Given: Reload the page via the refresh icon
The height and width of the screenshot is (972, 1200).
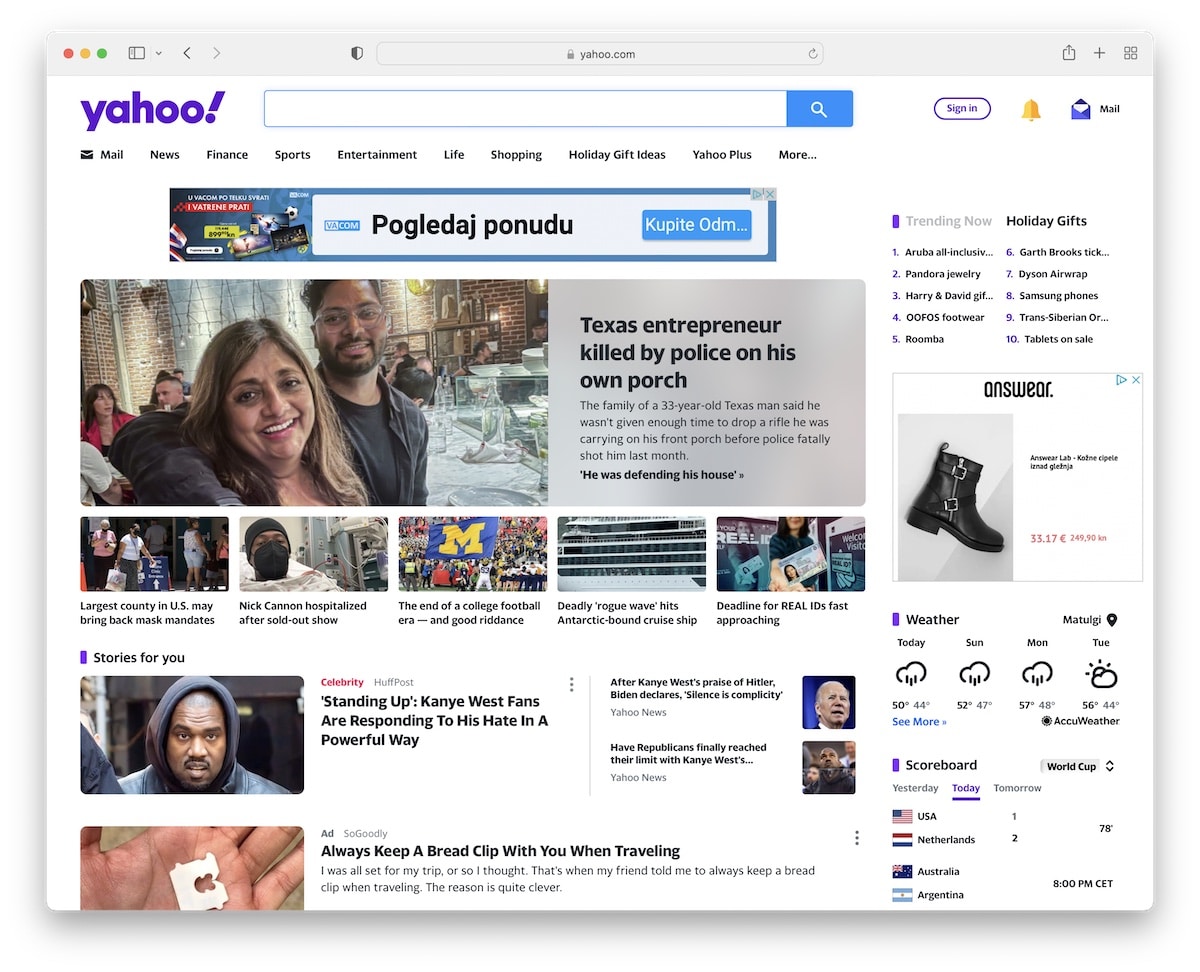Looking at the screenshot, I should 812,54.
